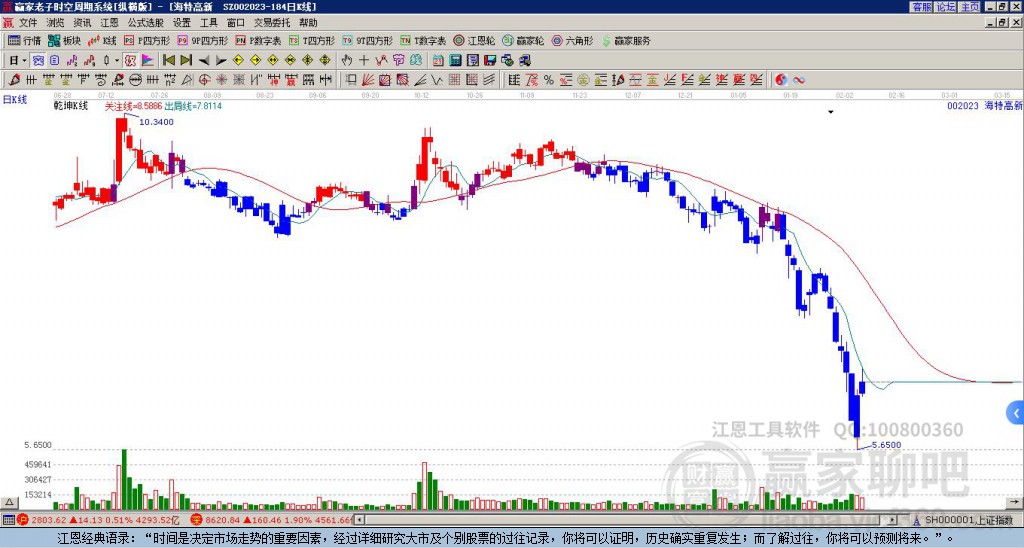
Task: Click the blue side panel expand chevron
Action: pyautogui.click(x=1016, y=413)
